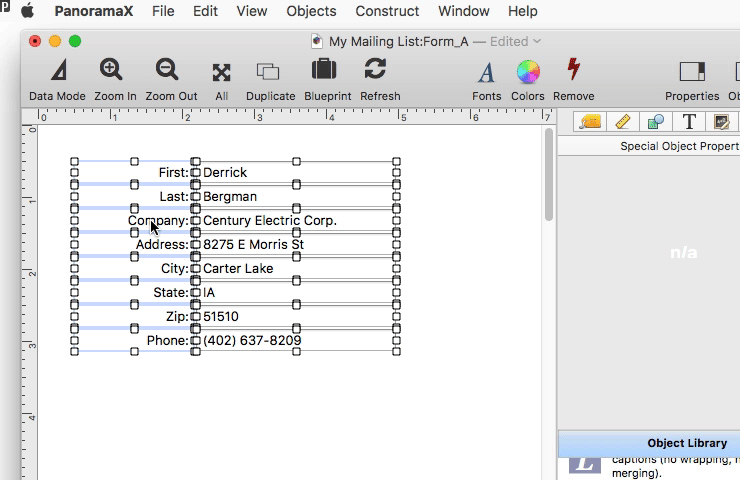The height and width of the screenshot is (480, 740).
Task: Remove the selected objects
Action: pos(573,80)
